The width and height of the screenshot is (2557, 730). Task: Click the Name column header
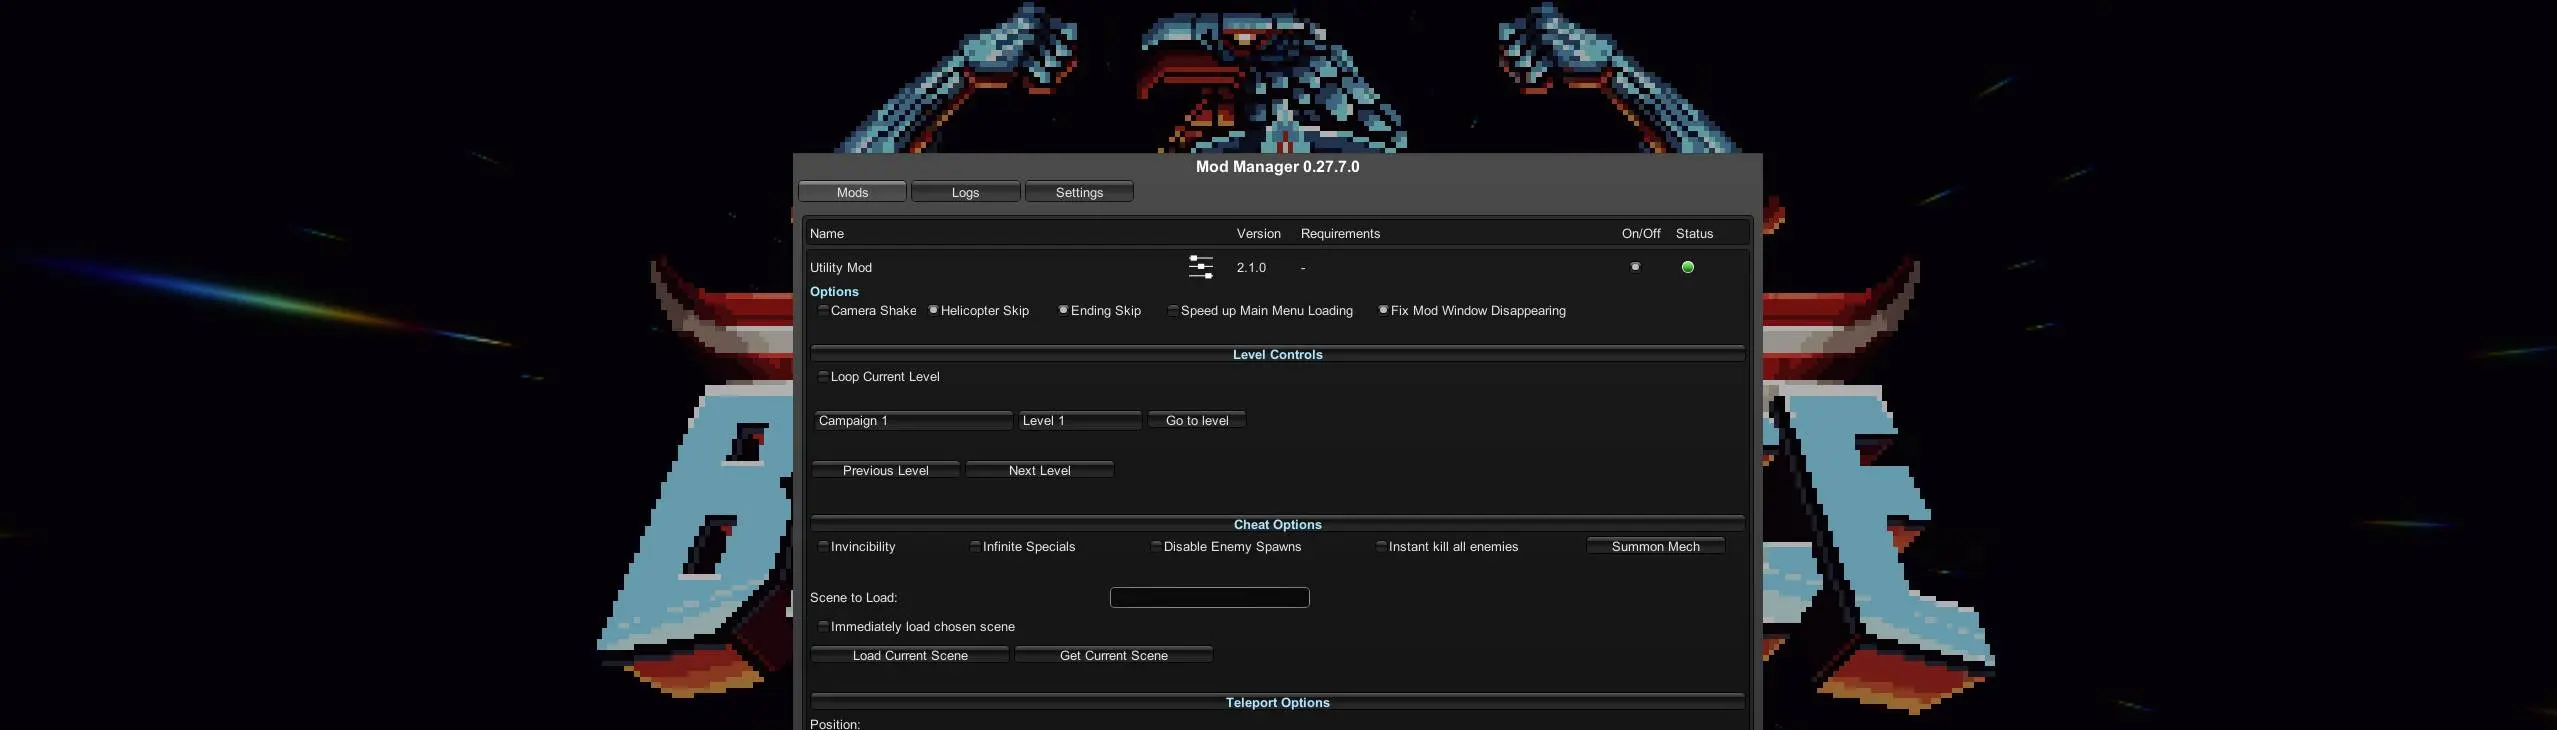[827, 233]
